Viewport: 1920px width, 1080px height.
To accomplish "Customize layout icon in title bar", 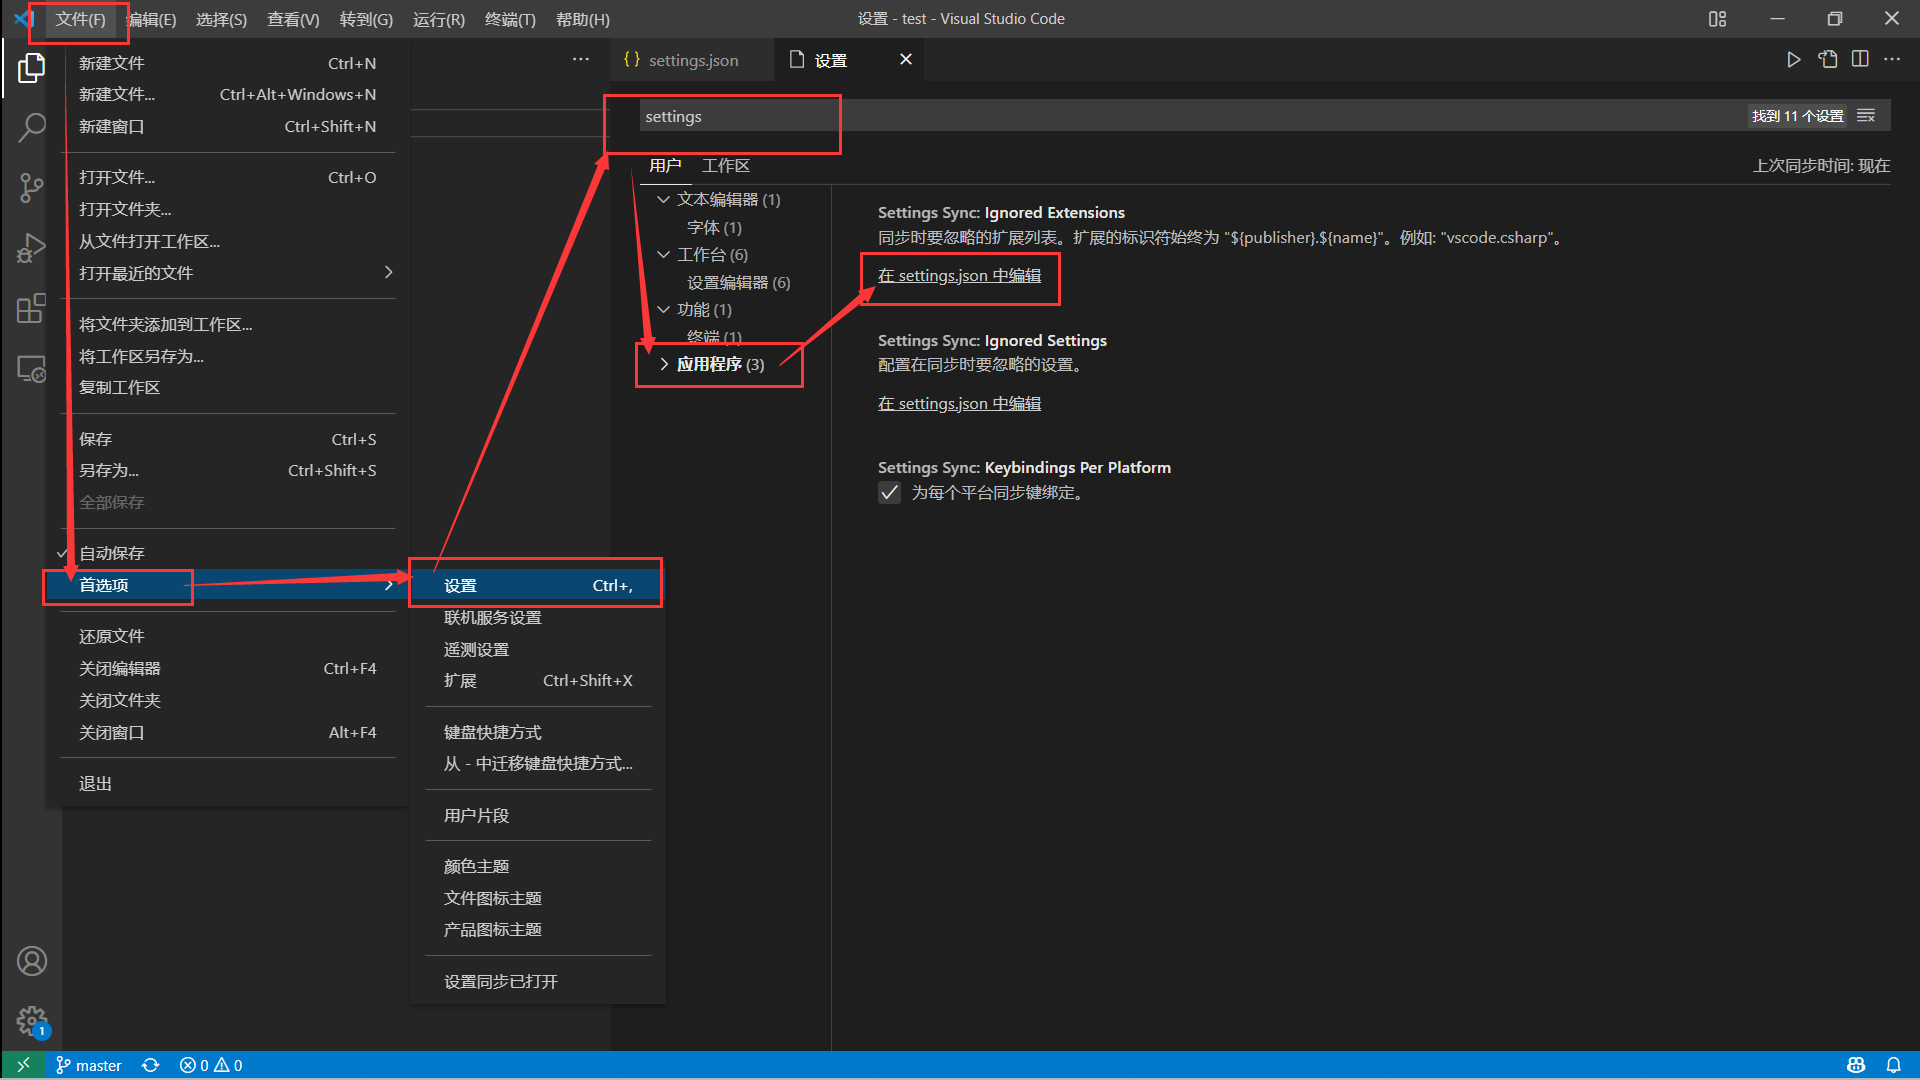I will (1717, 19).
